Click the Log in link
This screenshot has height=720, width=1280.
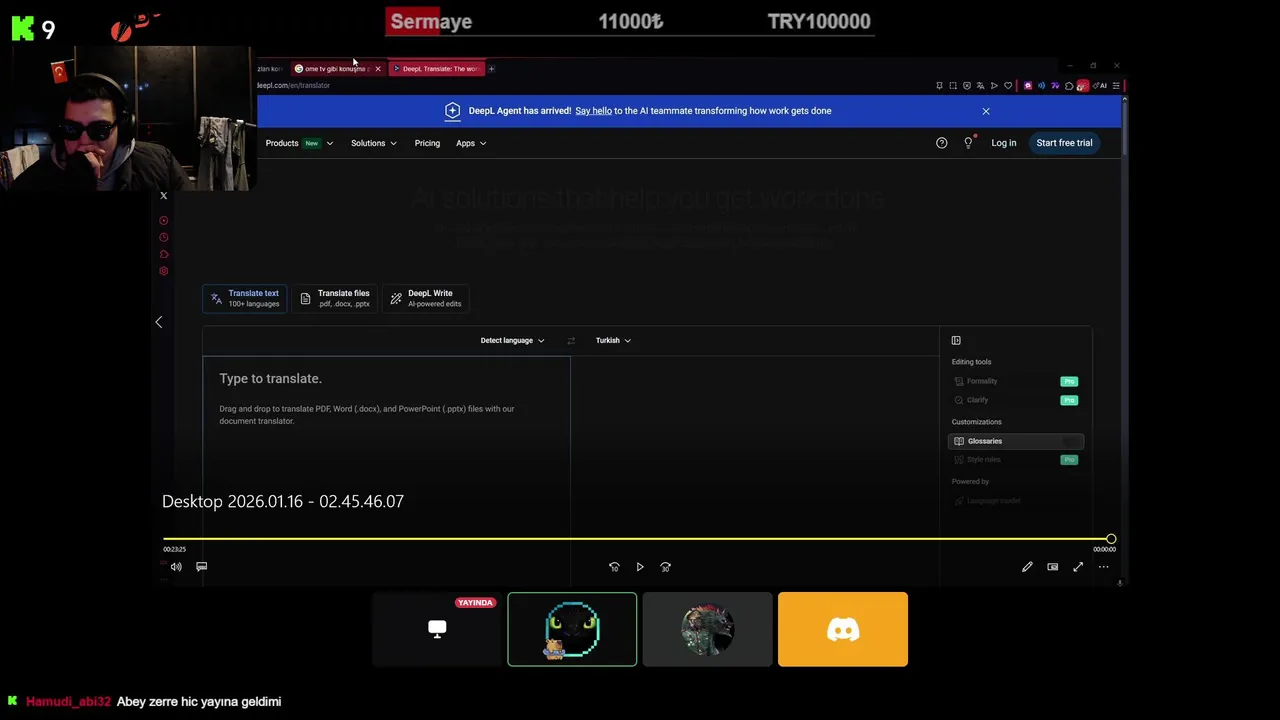click(1004, 143)
